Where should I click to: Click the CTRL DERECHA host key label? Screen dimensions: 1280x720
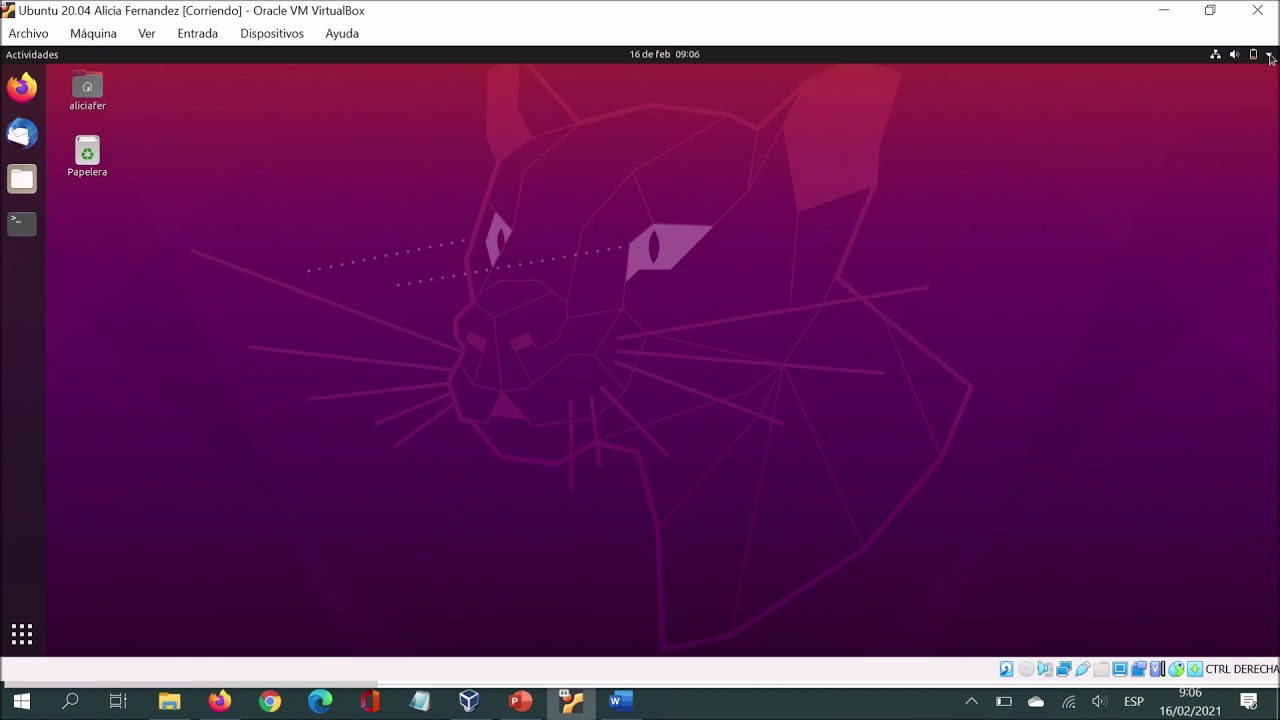pyautogui.click(x=1242, y=669)
